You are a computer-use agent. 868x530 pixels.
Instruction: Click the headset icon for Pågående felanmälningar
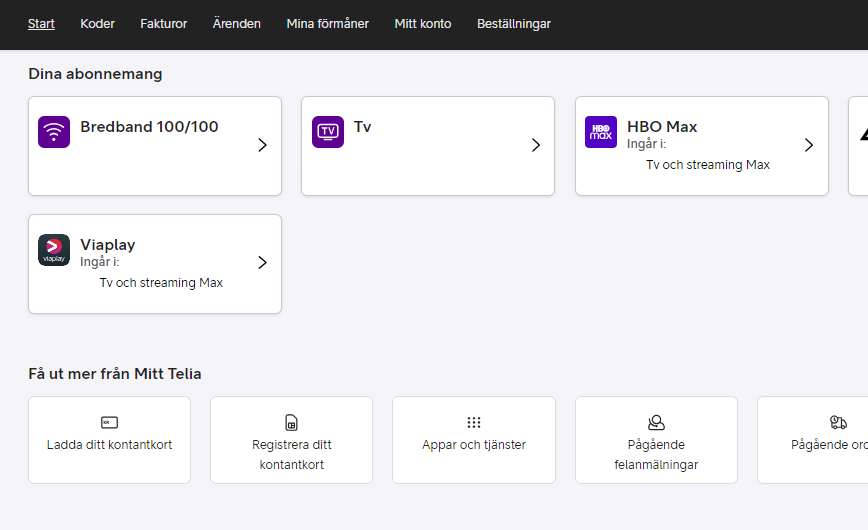pos(656,423)
